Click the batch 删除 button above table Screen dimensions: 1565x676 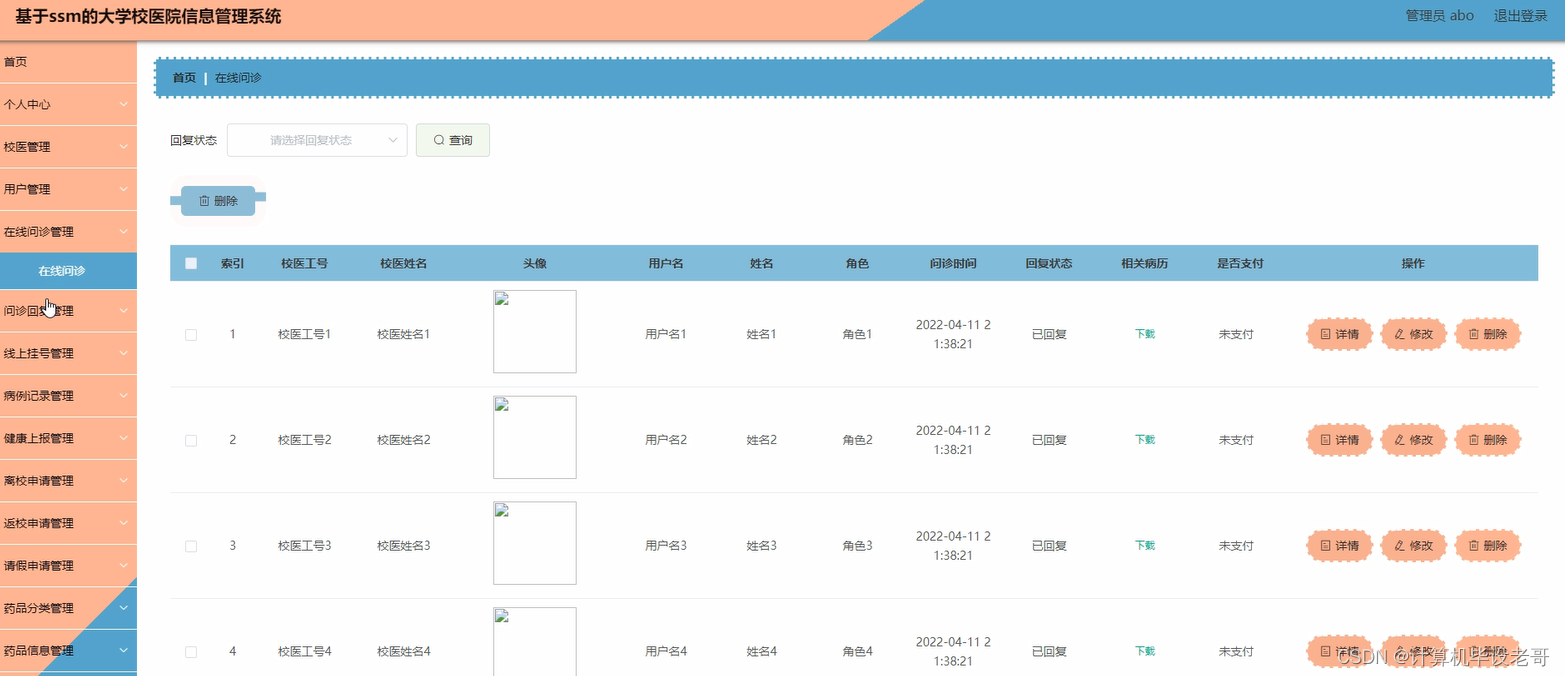(218, 201)
